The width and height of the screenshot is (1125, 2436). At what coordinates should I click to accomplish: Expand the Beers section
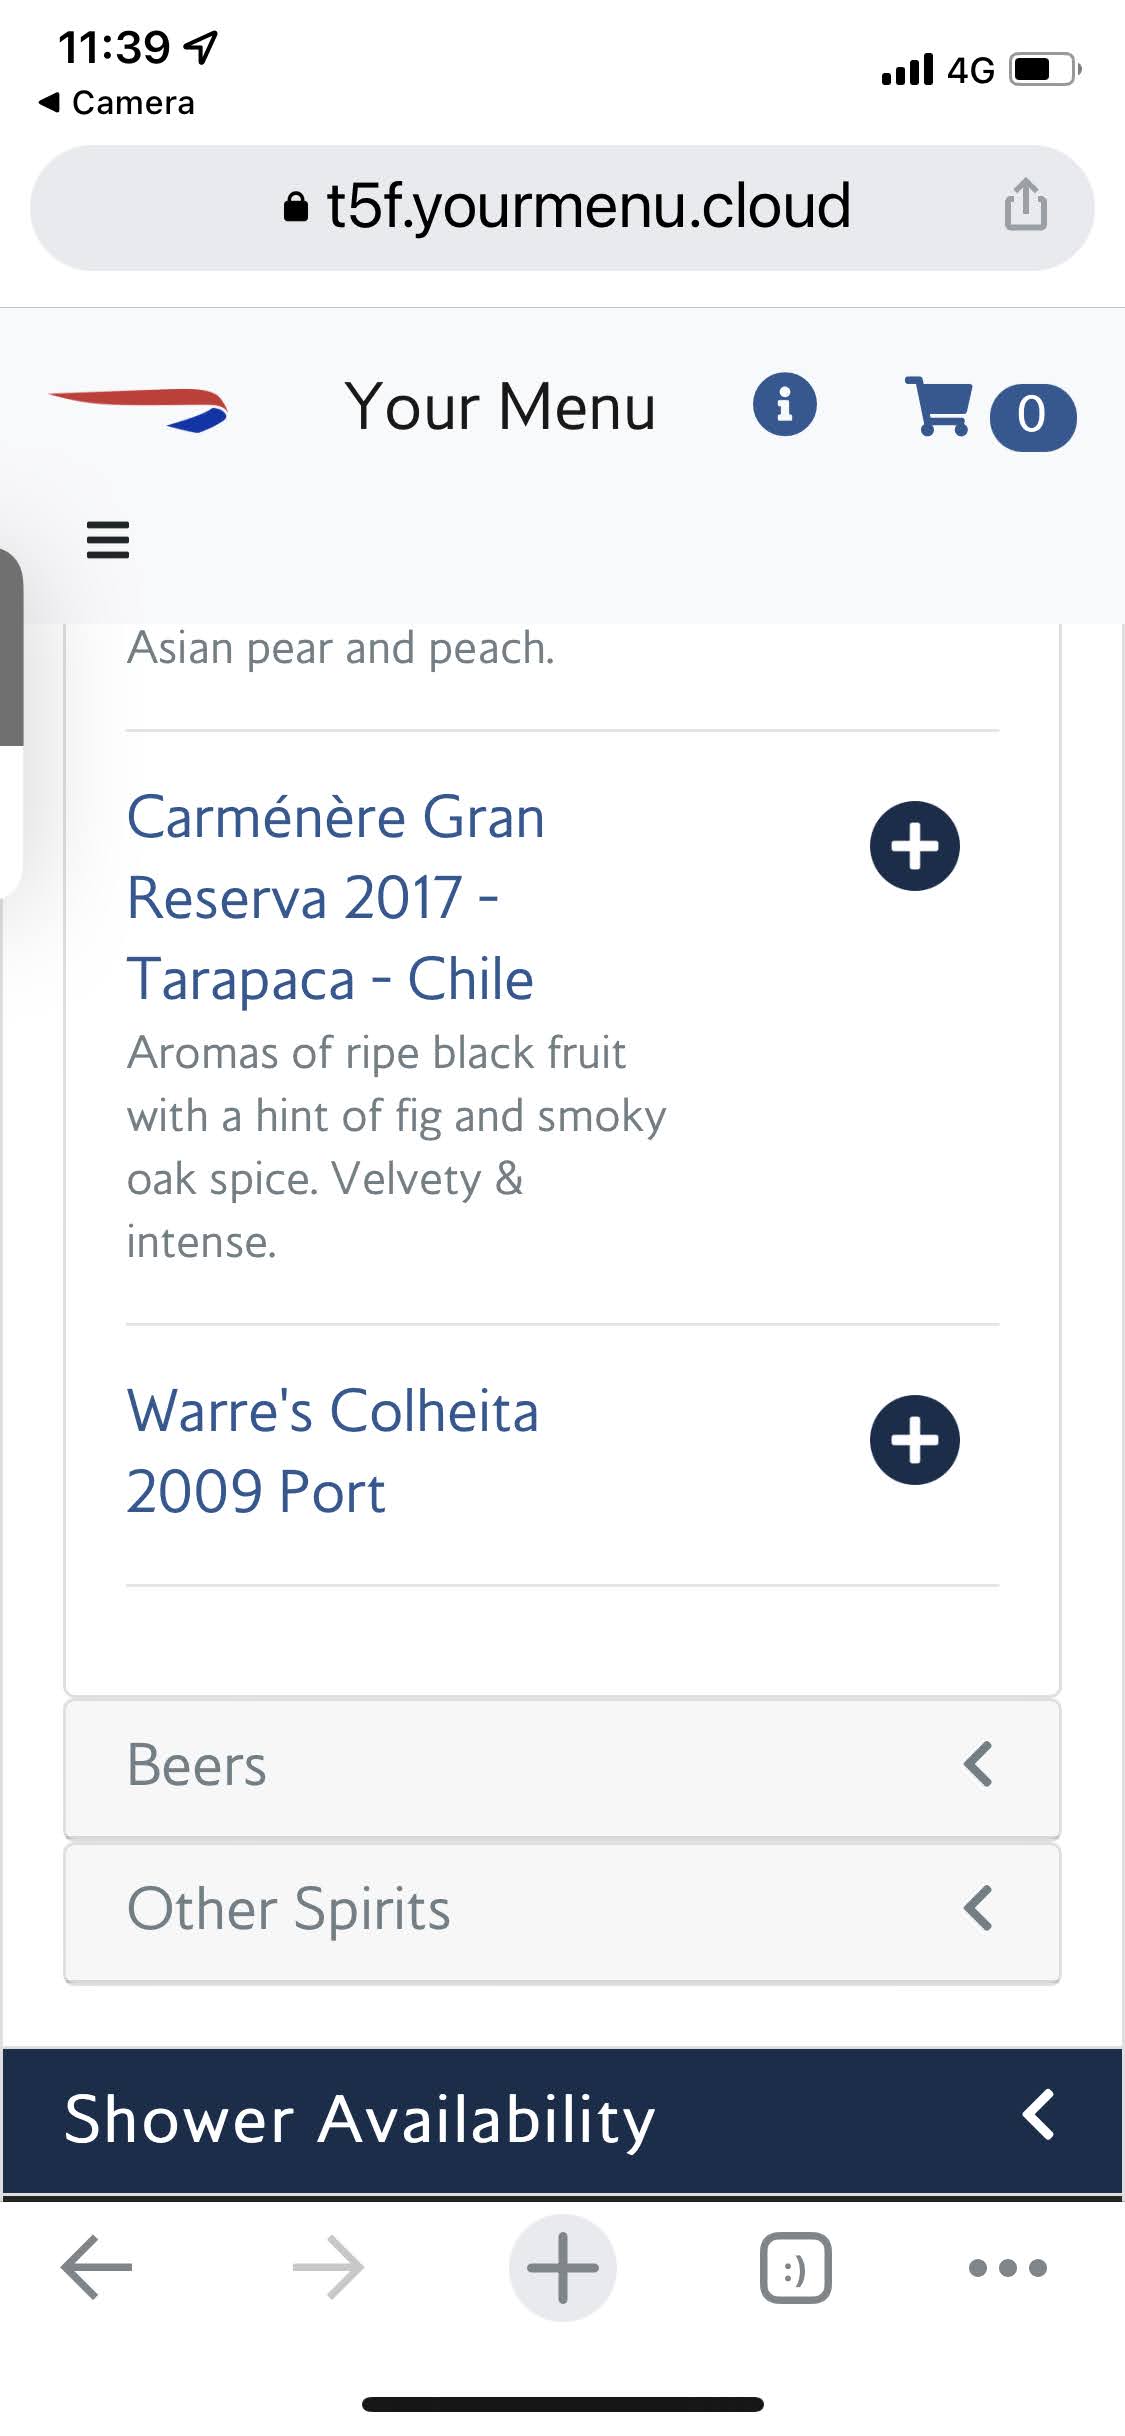(x=562, y=1766)
